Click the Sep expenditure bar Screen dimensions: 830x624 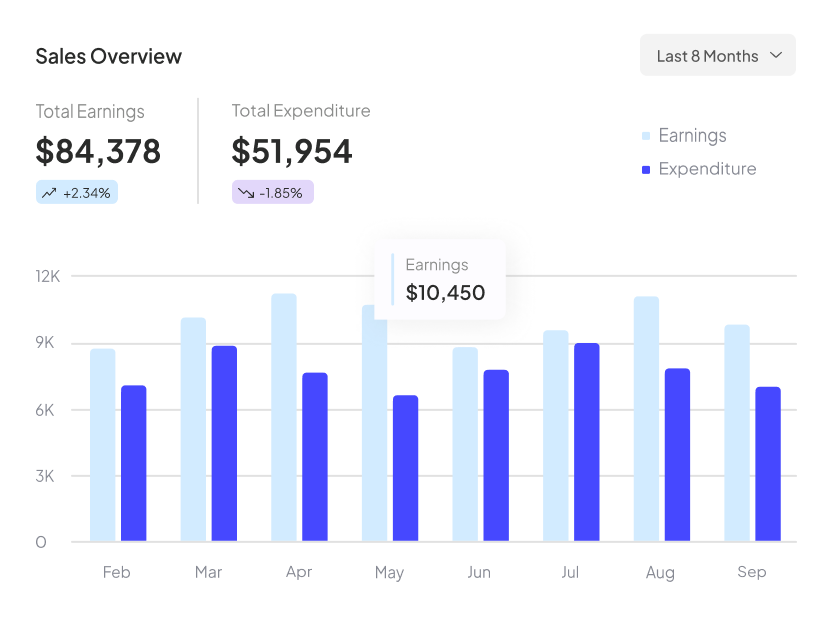(768, 464)
